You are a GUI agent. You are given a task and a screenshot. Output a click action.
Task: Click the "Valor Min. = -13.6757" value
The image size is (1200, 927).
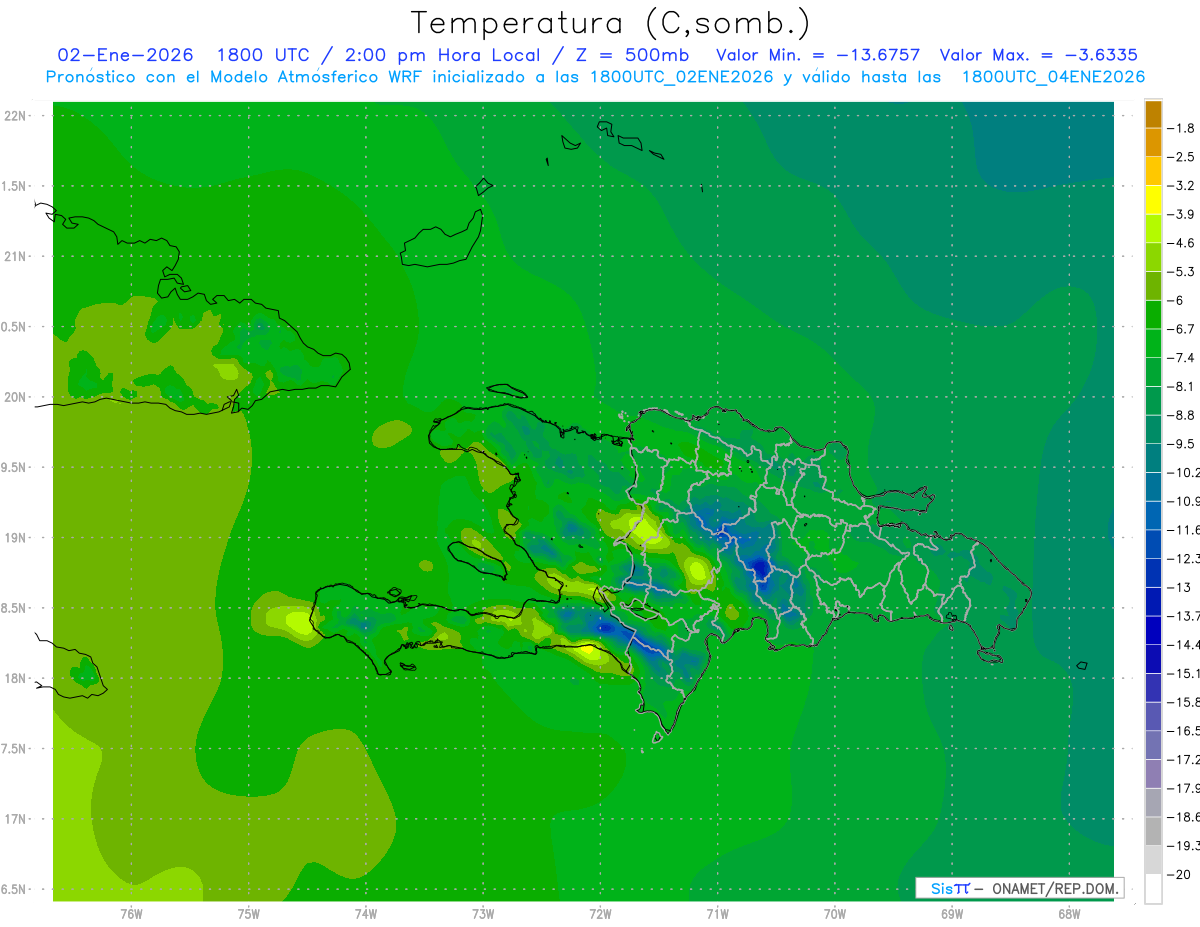(819, 55)
